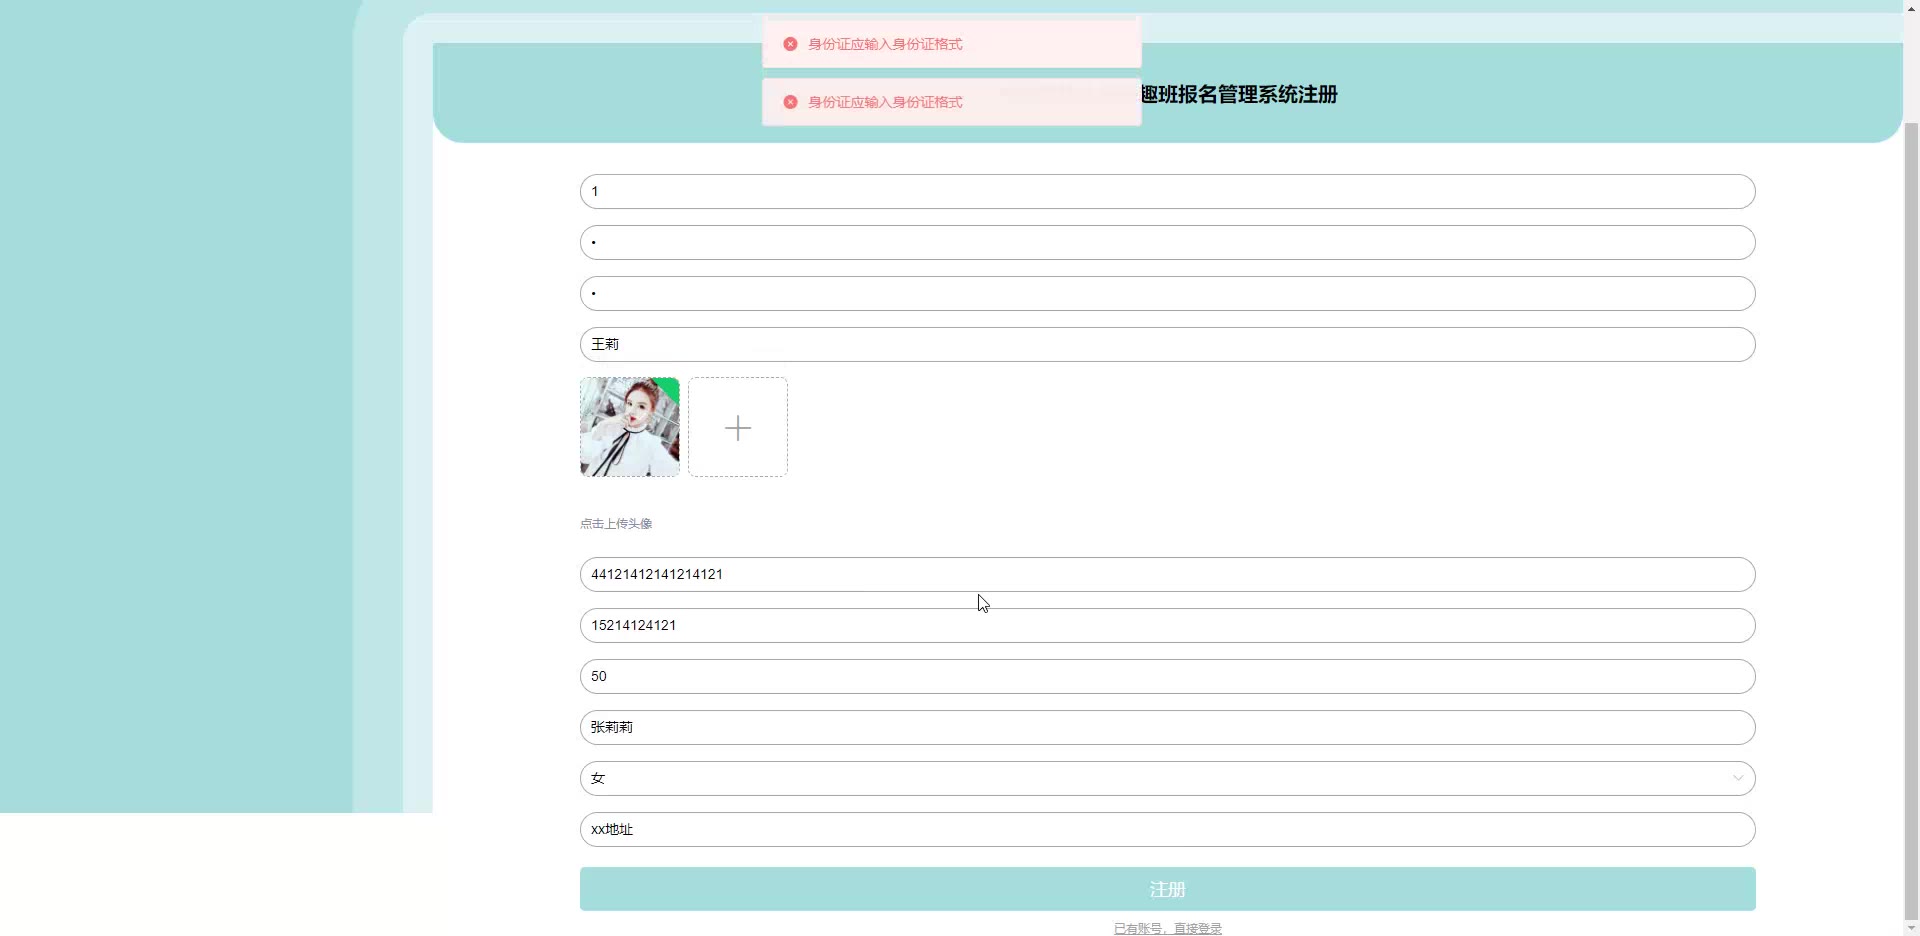Click the first password field
The height and width of the screenshot is (936, 1920).
pyautogui.click(x=1167, y=242)
